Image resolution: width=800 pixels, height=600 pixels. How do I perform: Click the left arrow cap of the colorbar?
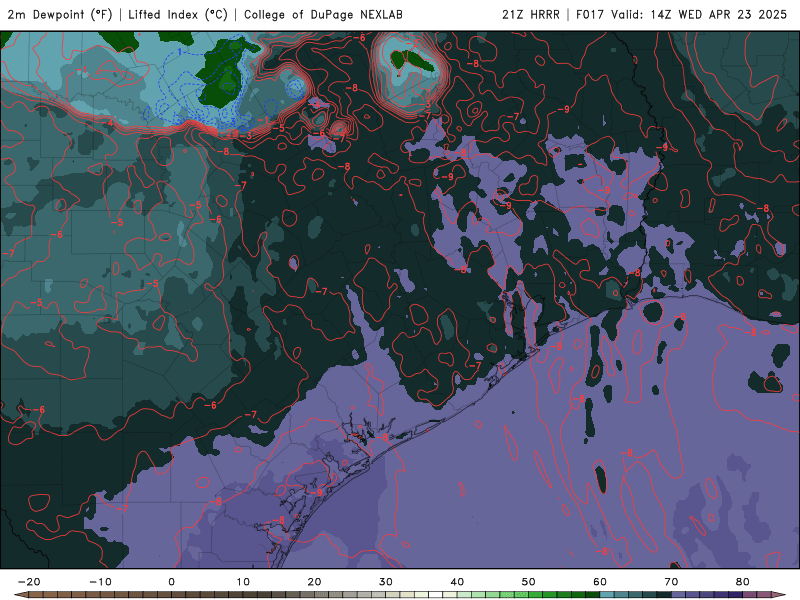tap(21, 595)
